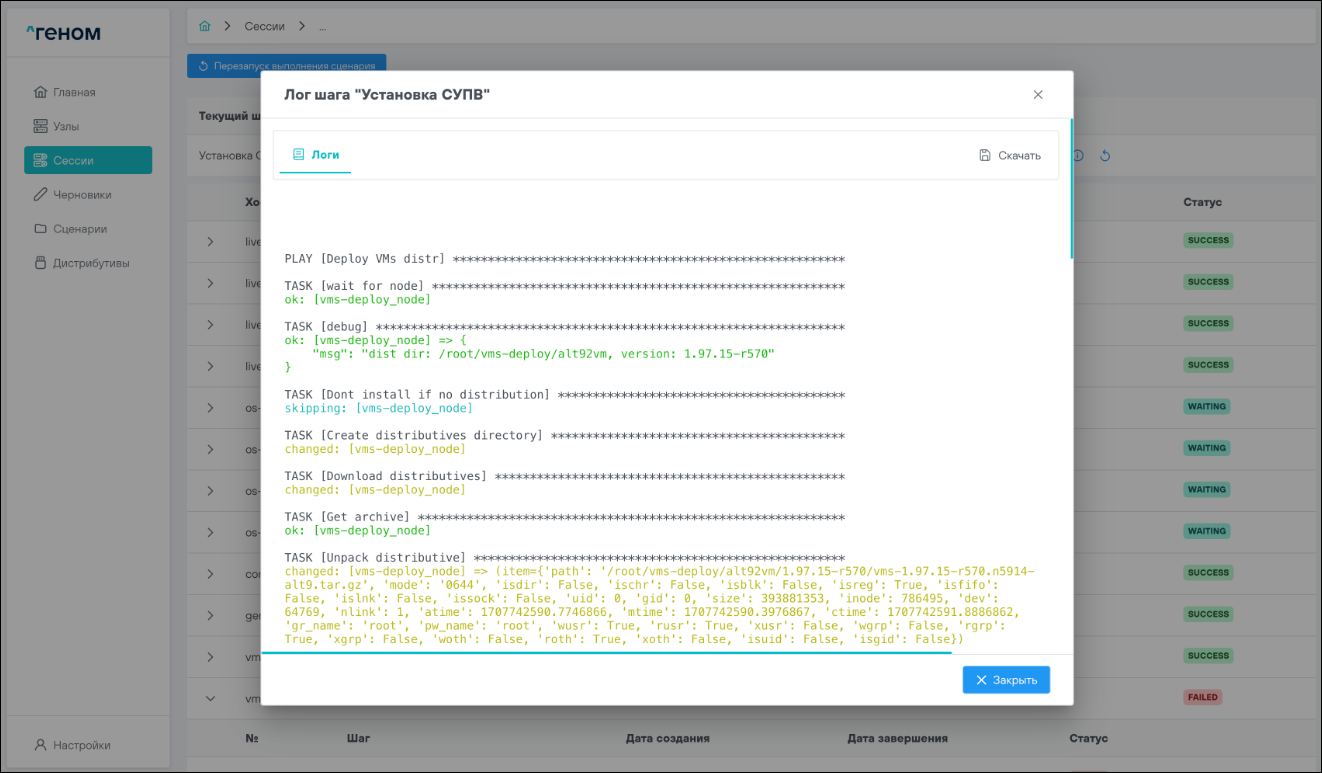Click the refresh icon beside the step
The height and width of the screenshot is (773, 1322).
[1105, 156]
